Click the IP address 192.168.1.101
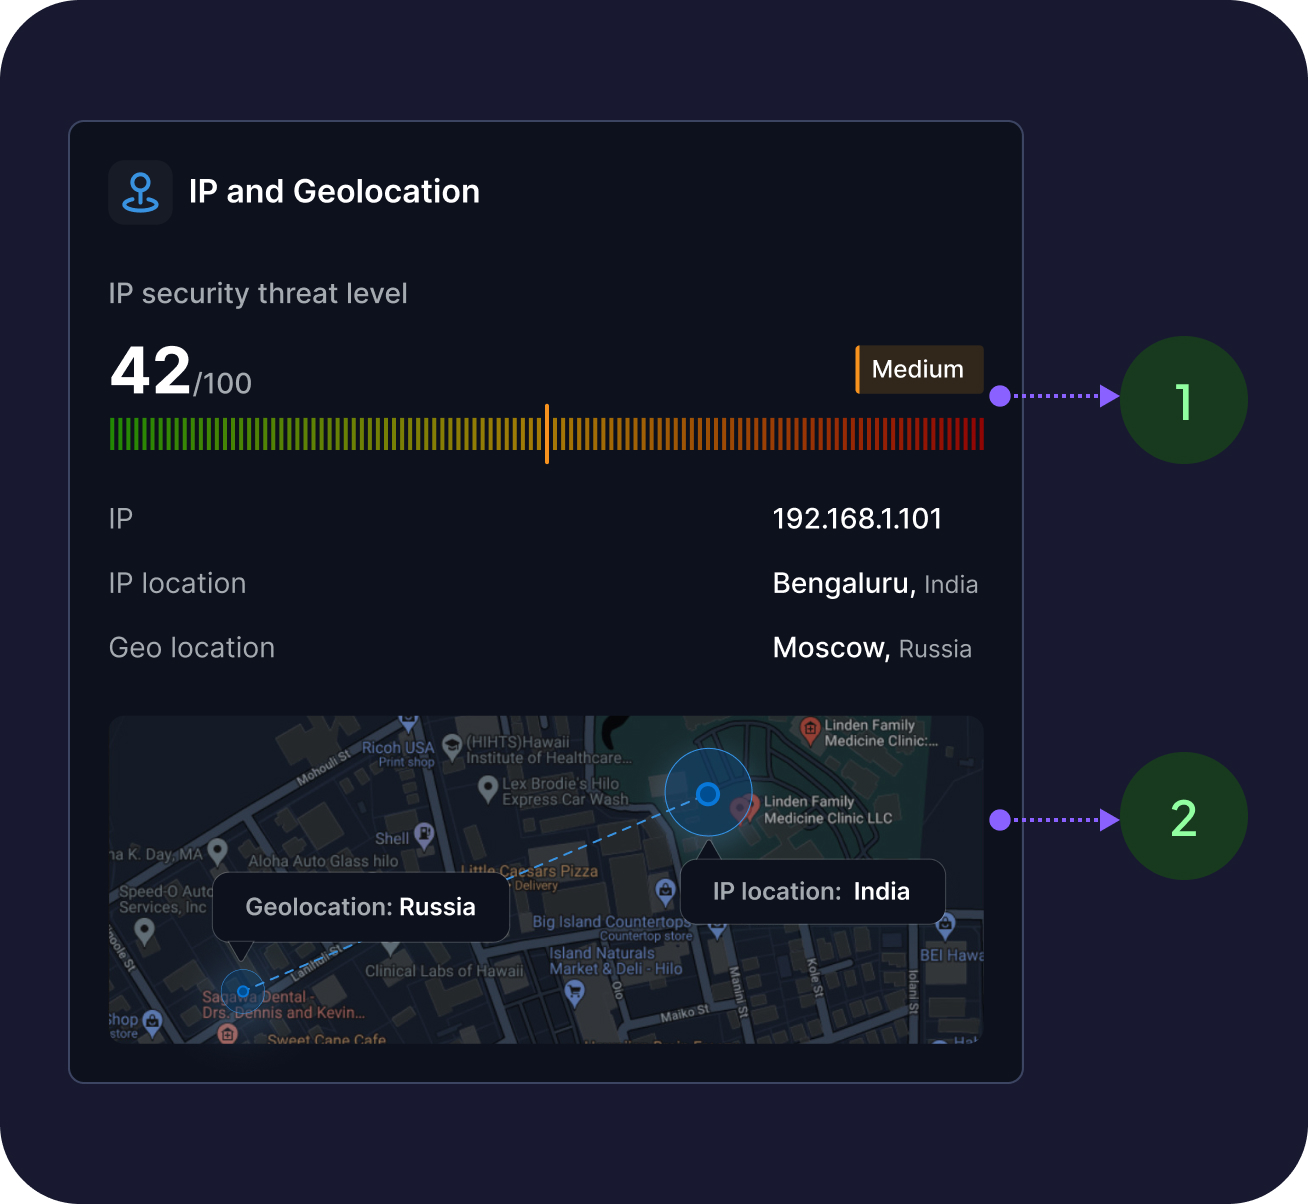The width and height of the screenshot is (1308, 1204). (x=857, y=519)
